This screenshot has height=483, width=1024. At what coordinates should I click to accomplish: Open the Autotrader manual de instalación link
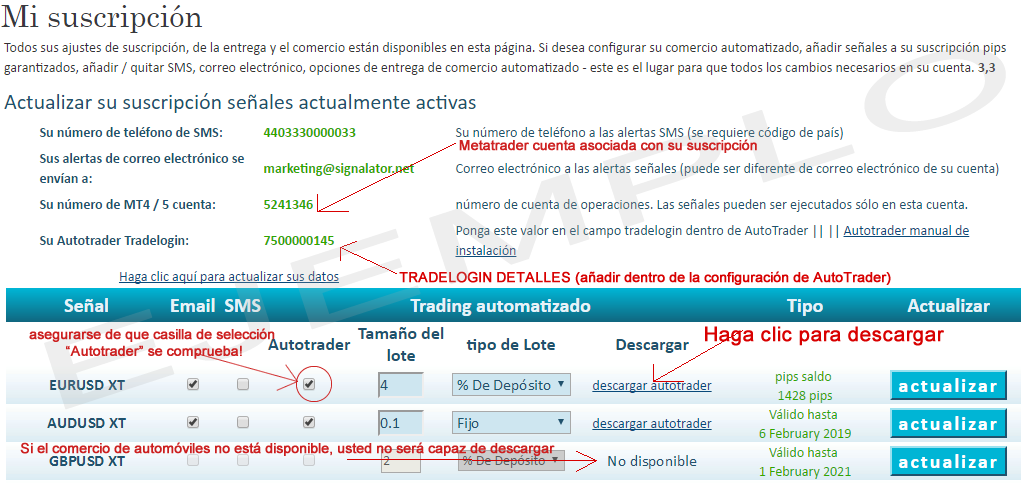[x=712, y=241]
